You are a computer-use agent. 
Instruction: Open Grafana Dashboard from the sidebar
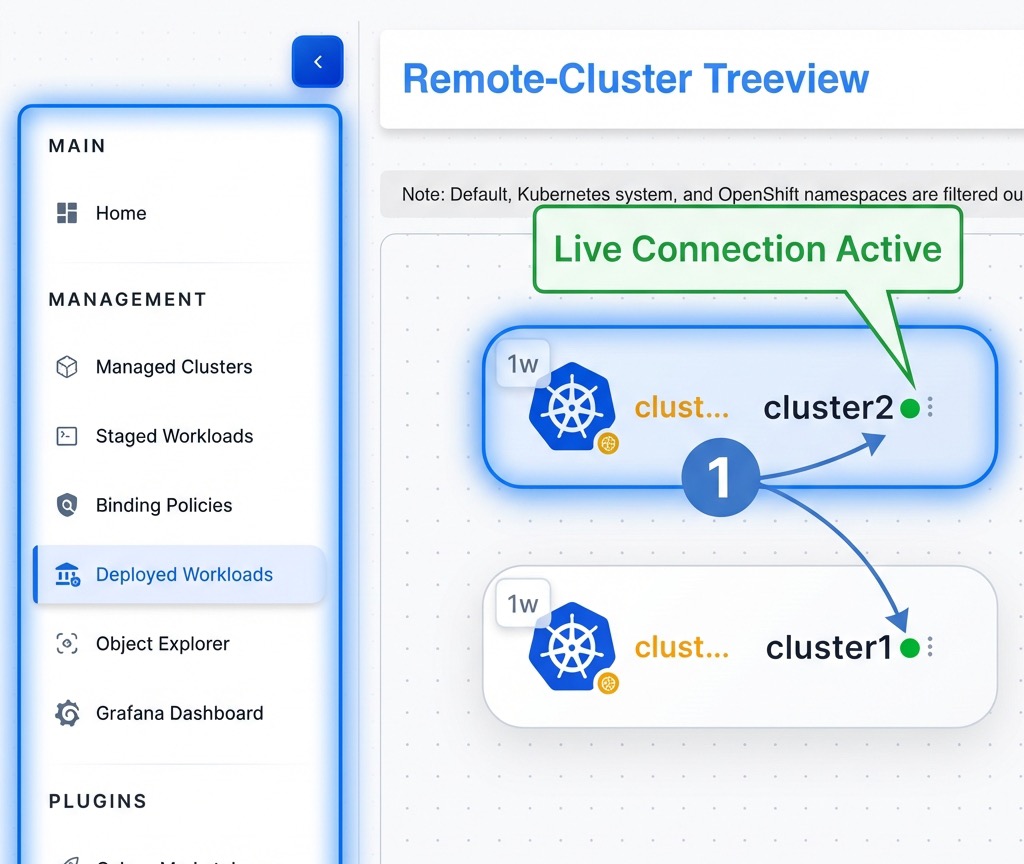pyautogui.click(x=179, y=713)
